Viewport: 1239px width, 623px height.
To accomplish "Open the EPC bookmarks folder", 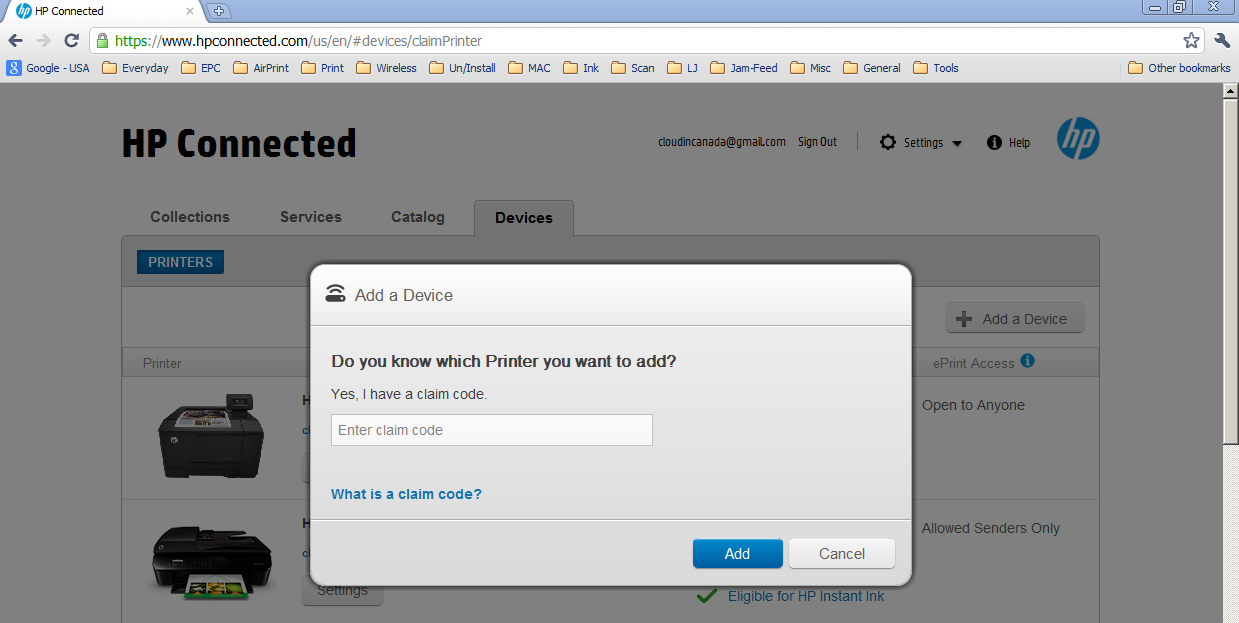I will [201, 68].
